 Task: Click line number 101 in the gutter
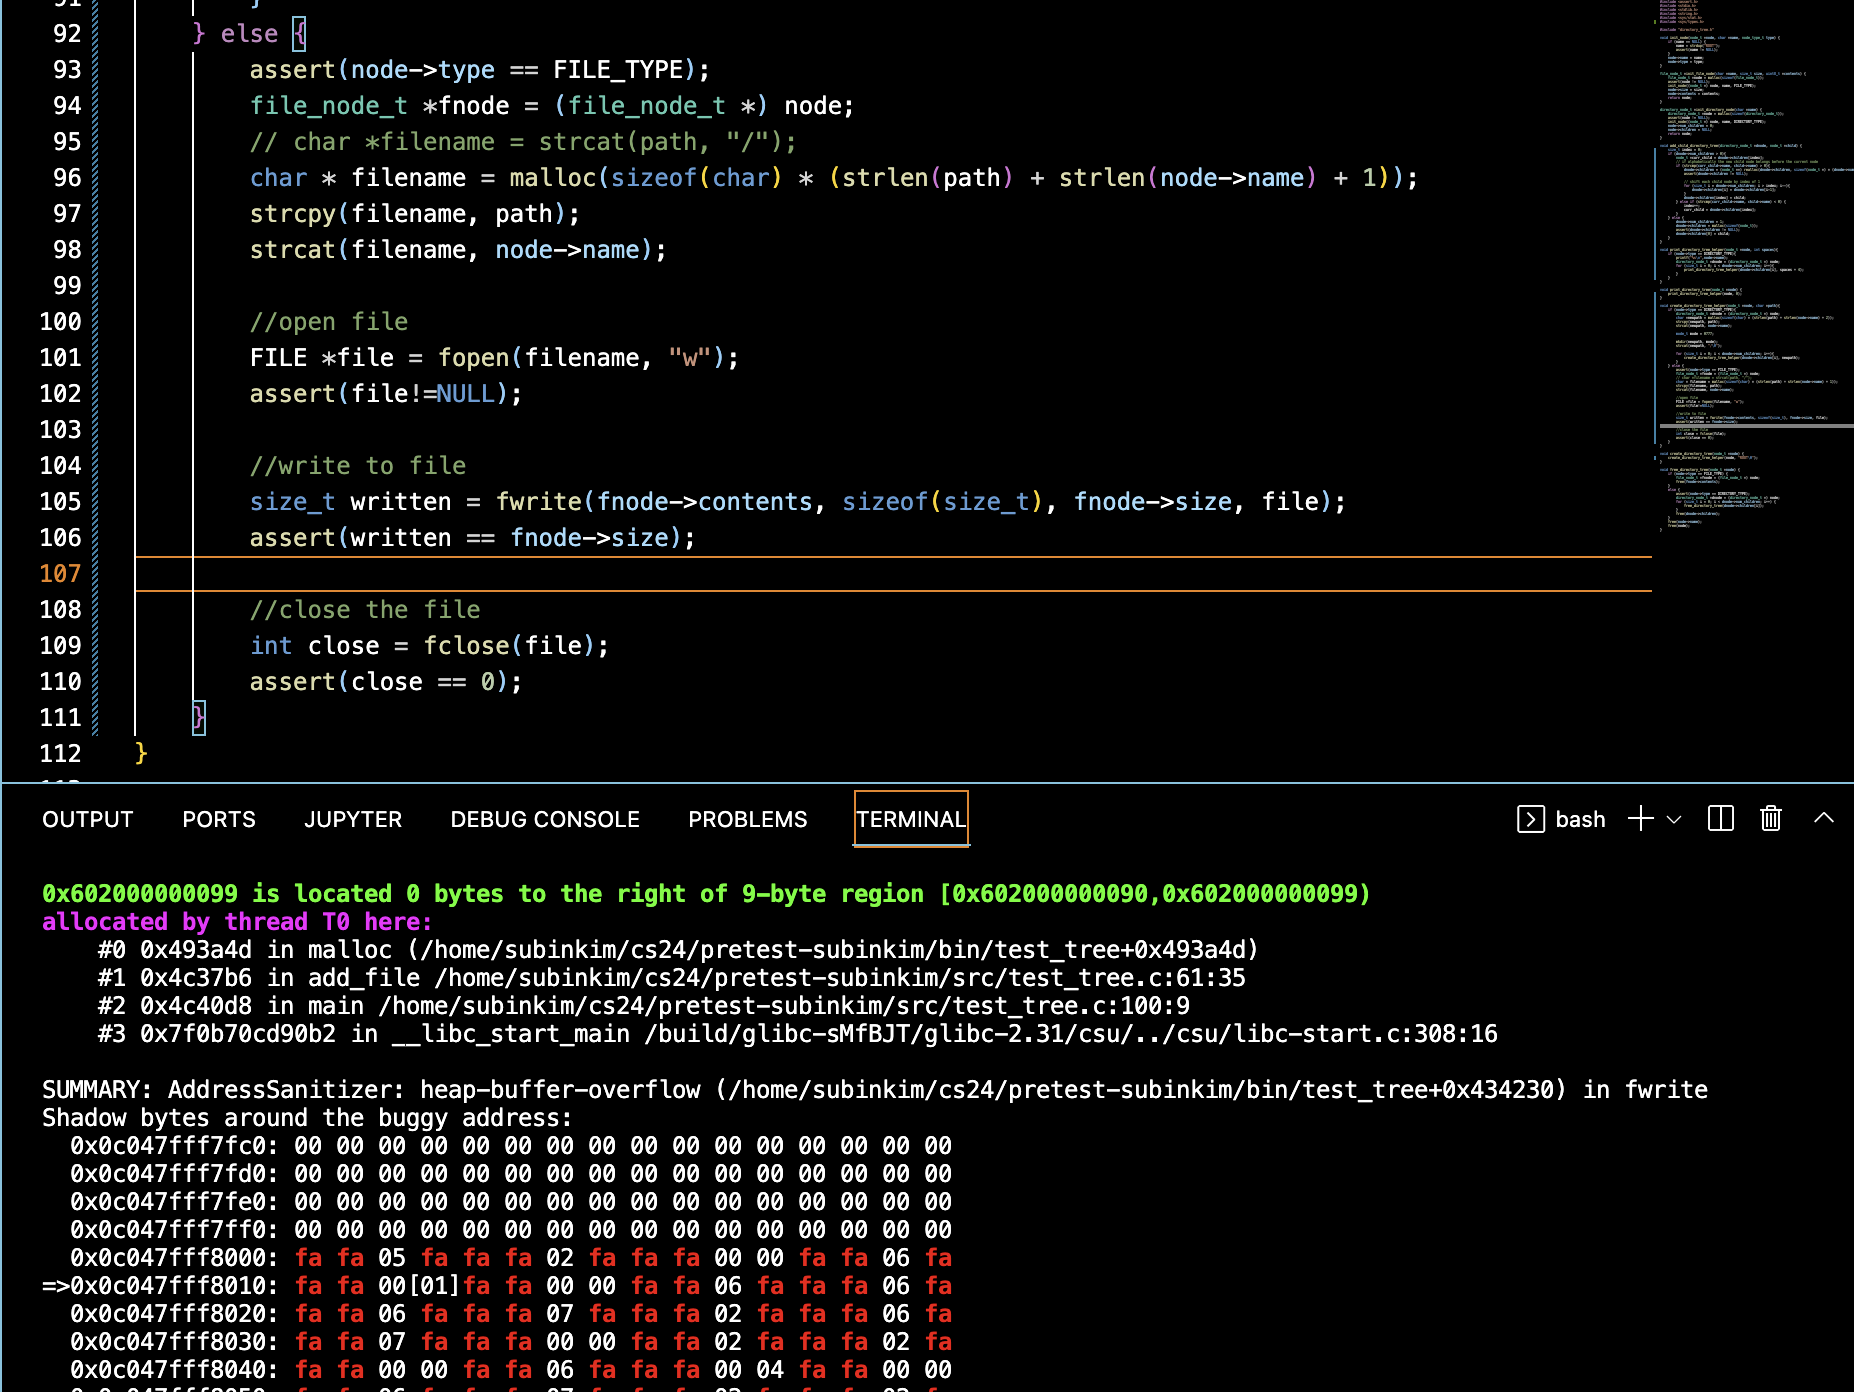pos(60,357)
